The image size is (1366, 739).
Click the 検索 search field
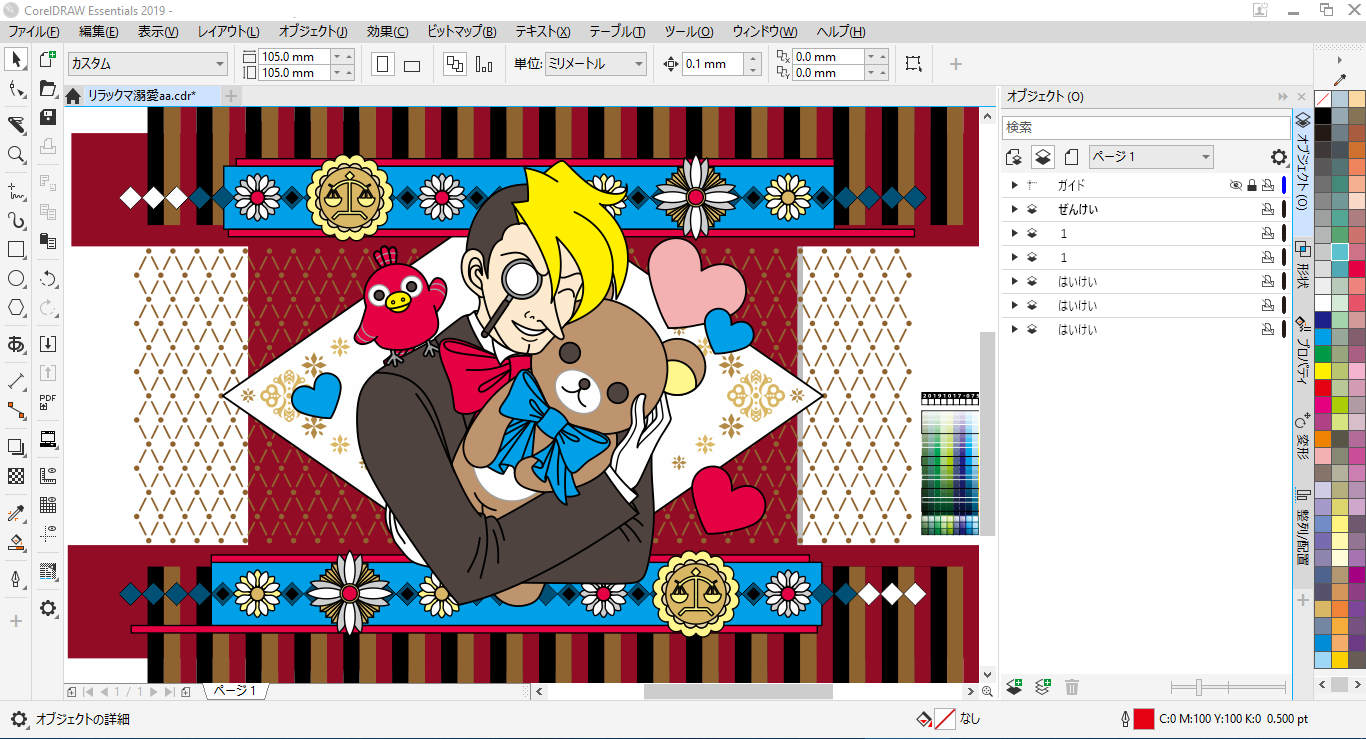1146,128
